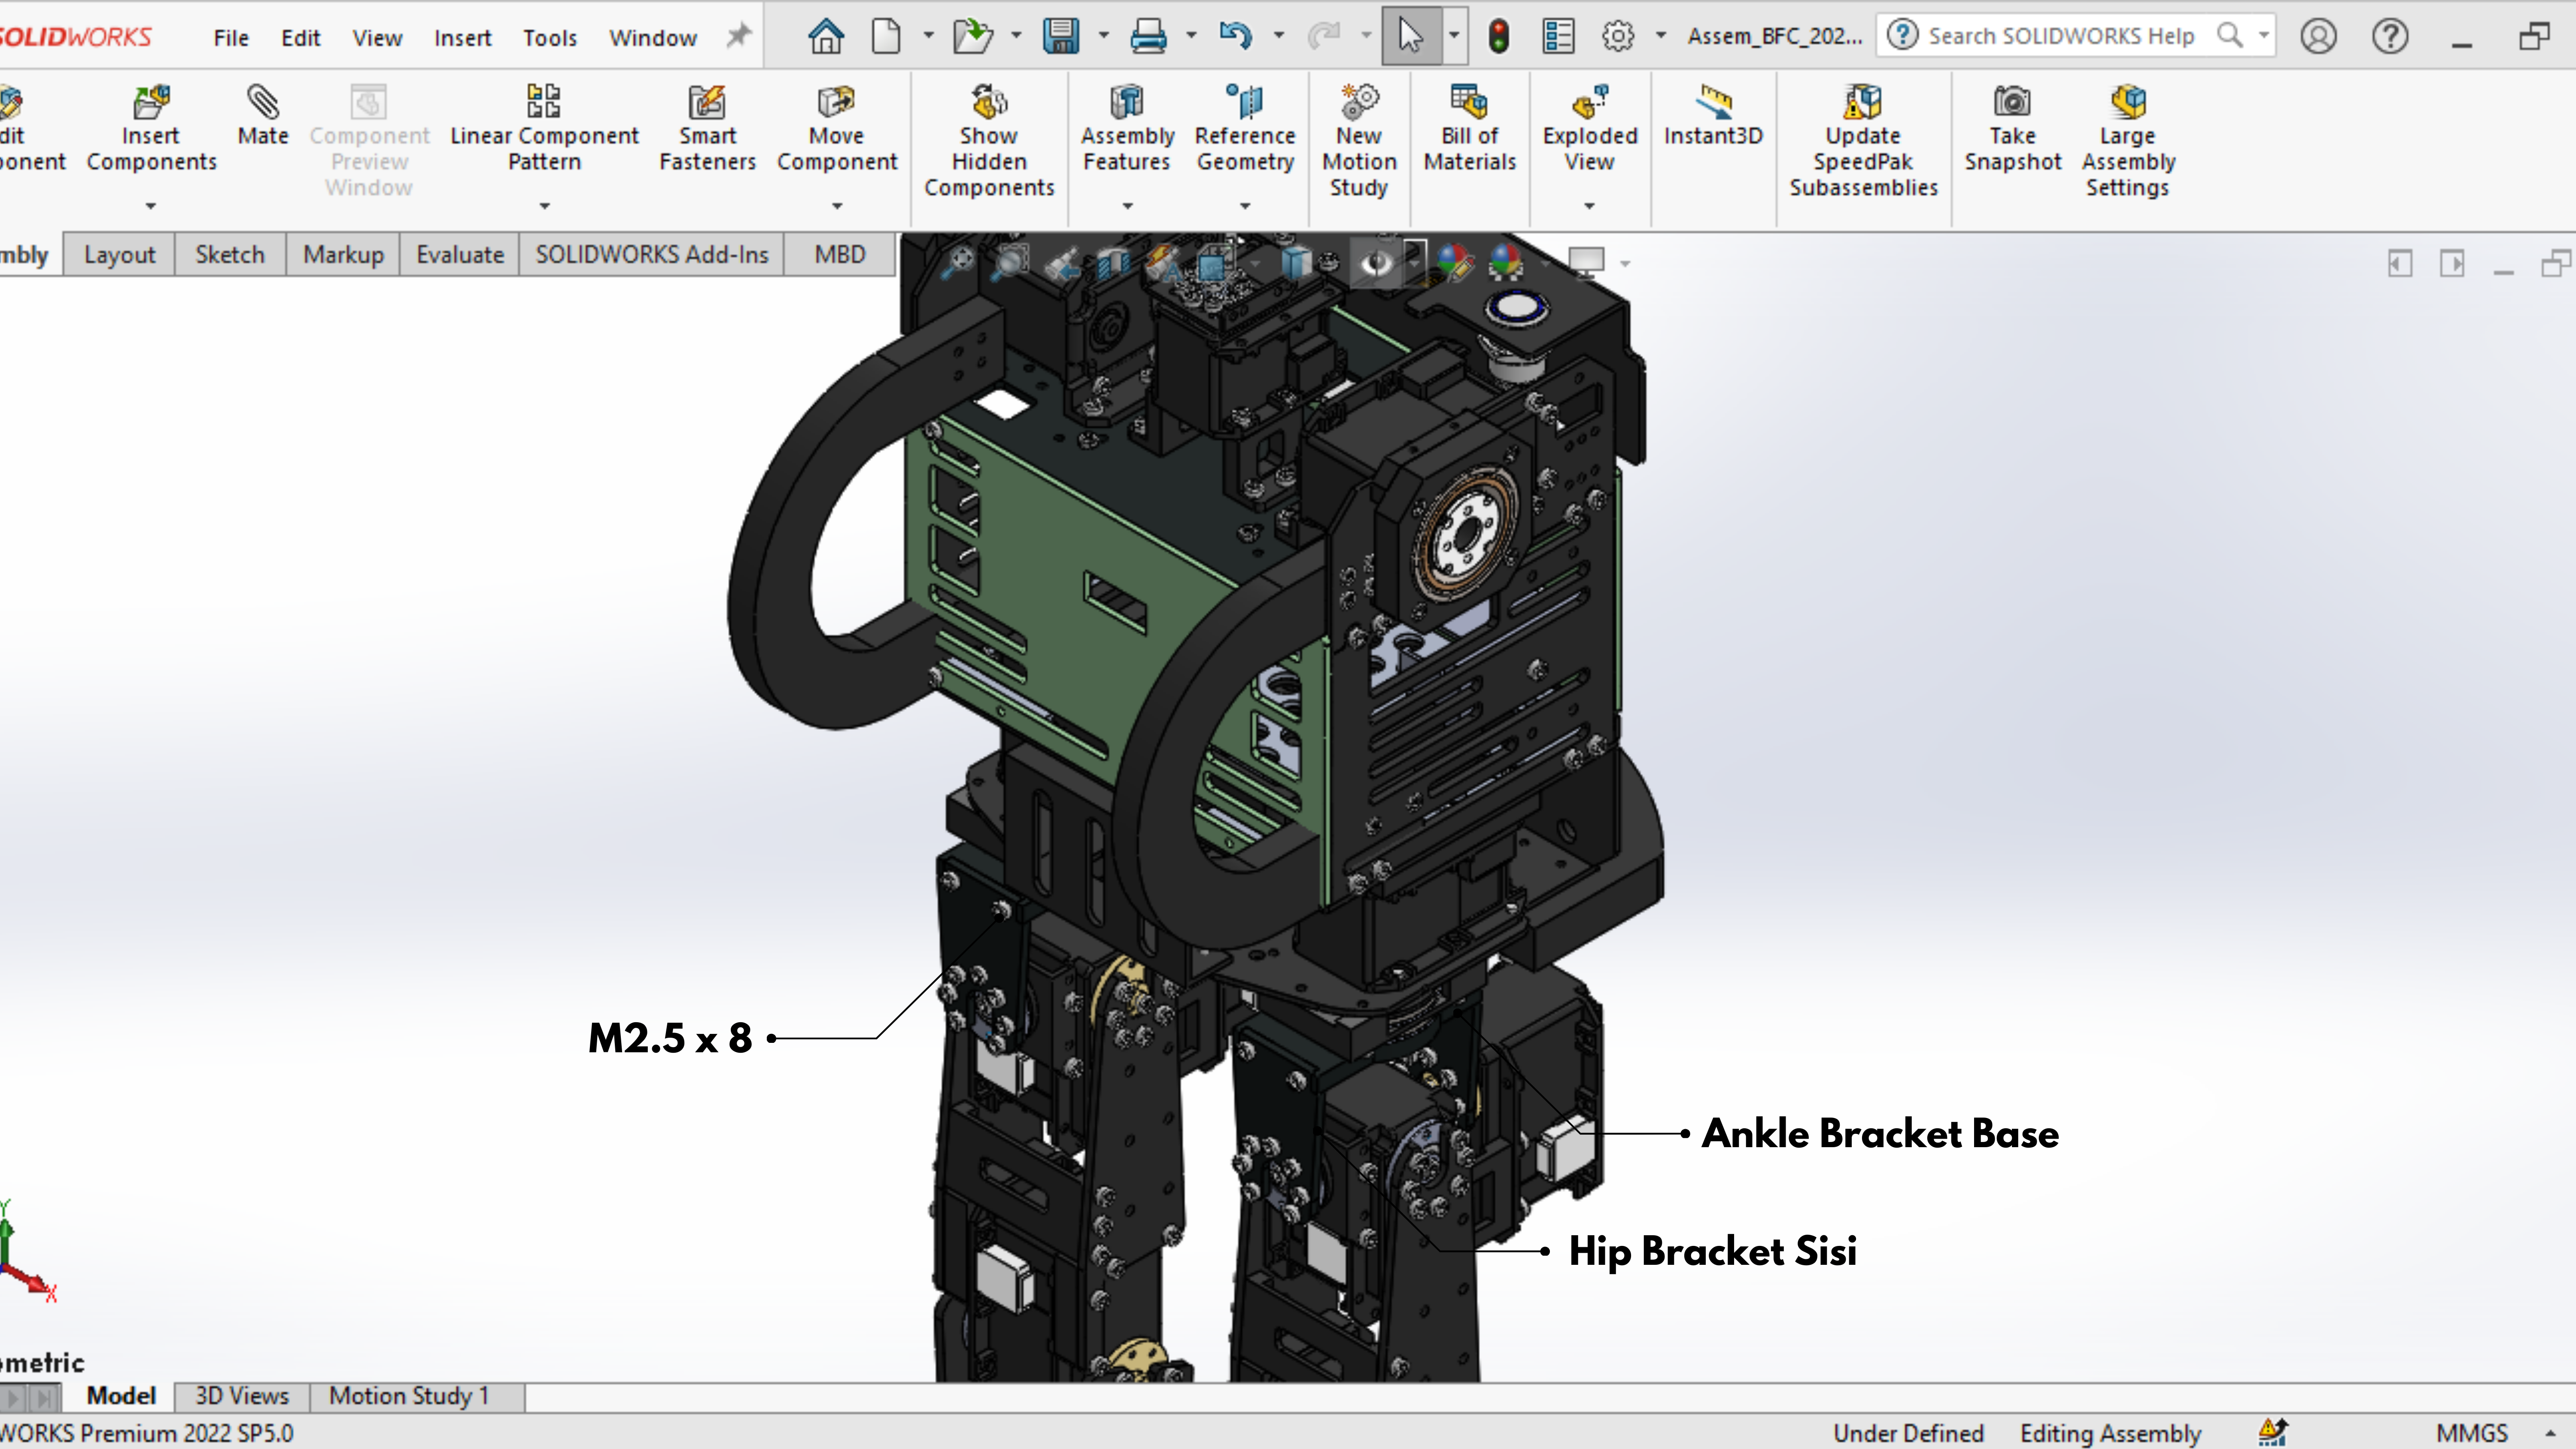This screenshot has width=2576, height=1449.
Task: Open the Tools menu
Action: click(550, 38)
